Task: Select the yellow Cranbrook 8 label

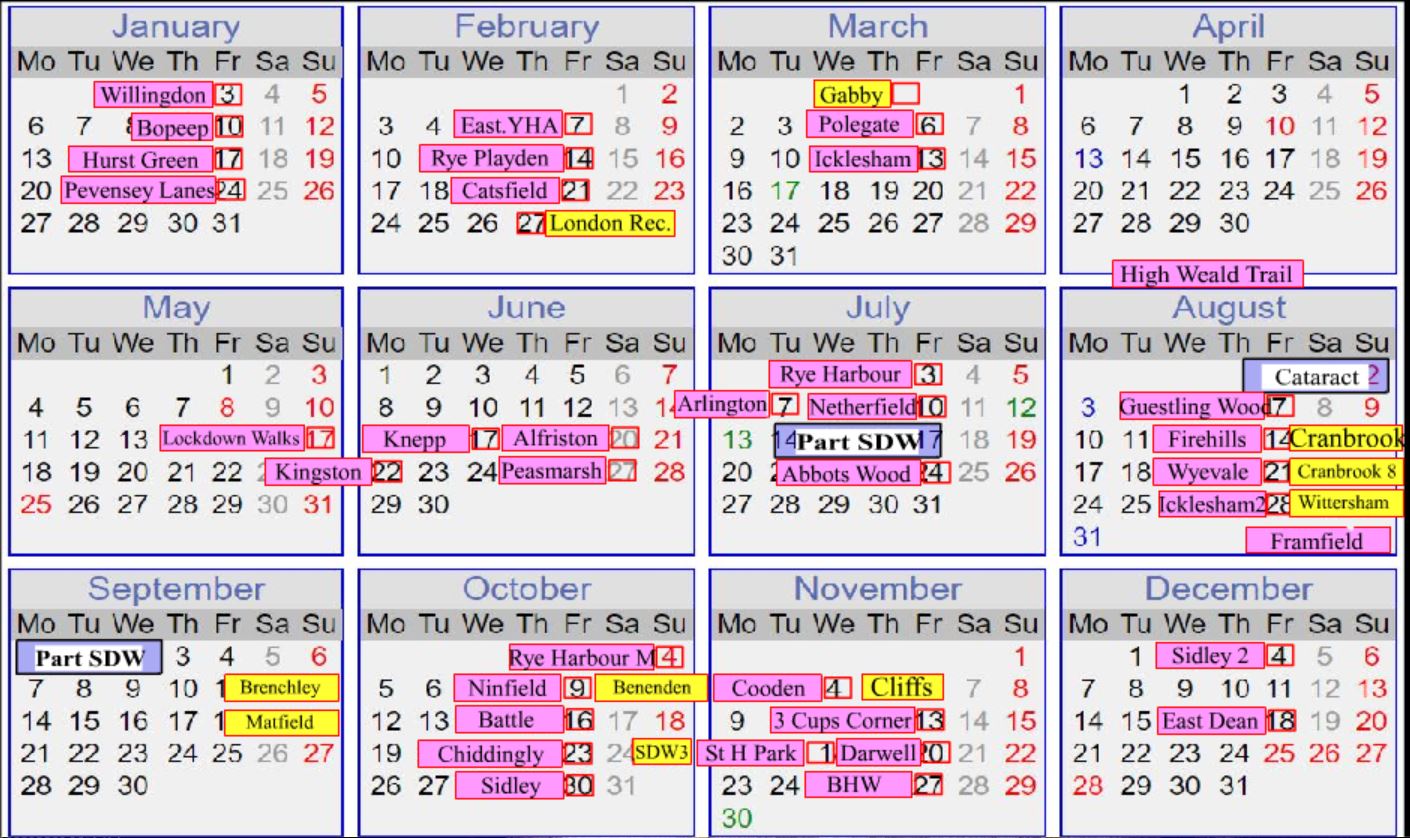Action: coord(1346,471)
